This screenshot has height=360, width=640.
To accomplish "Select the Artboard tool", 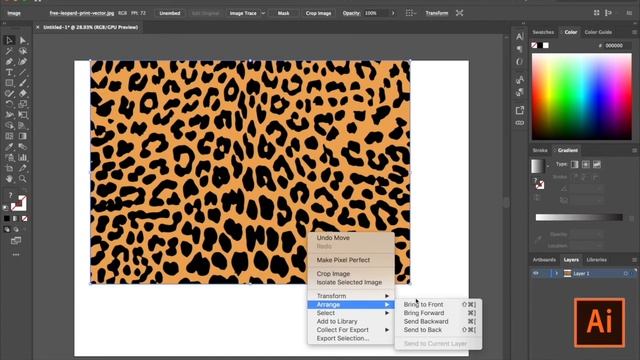I will coord(9,168).
